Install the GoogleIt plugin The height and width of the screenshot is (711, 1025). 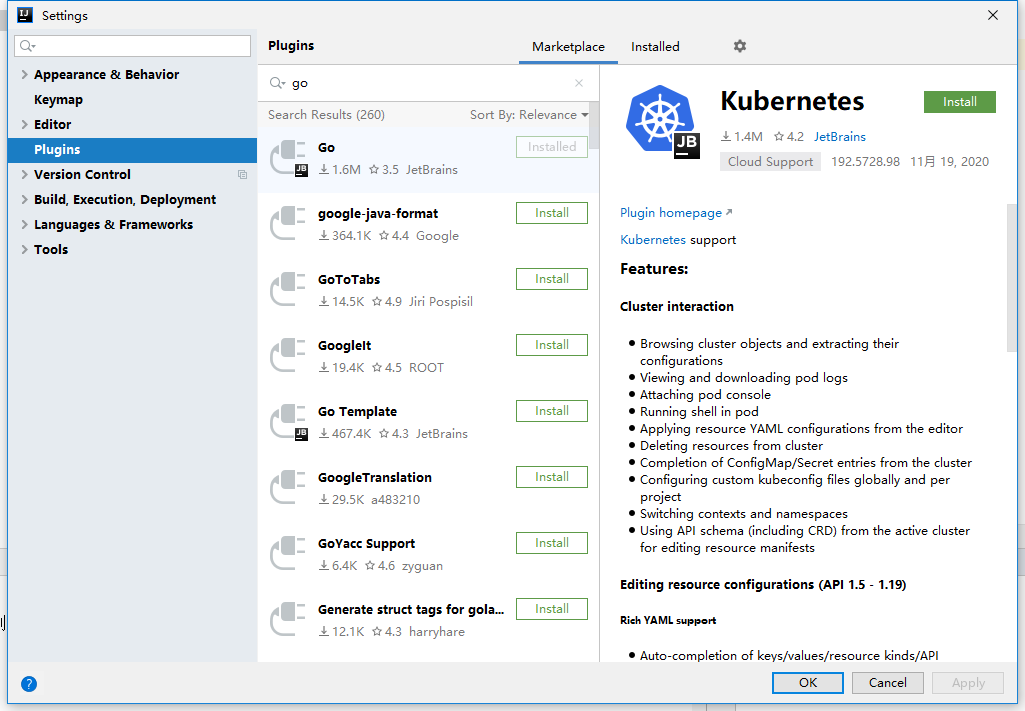point(552,345)
